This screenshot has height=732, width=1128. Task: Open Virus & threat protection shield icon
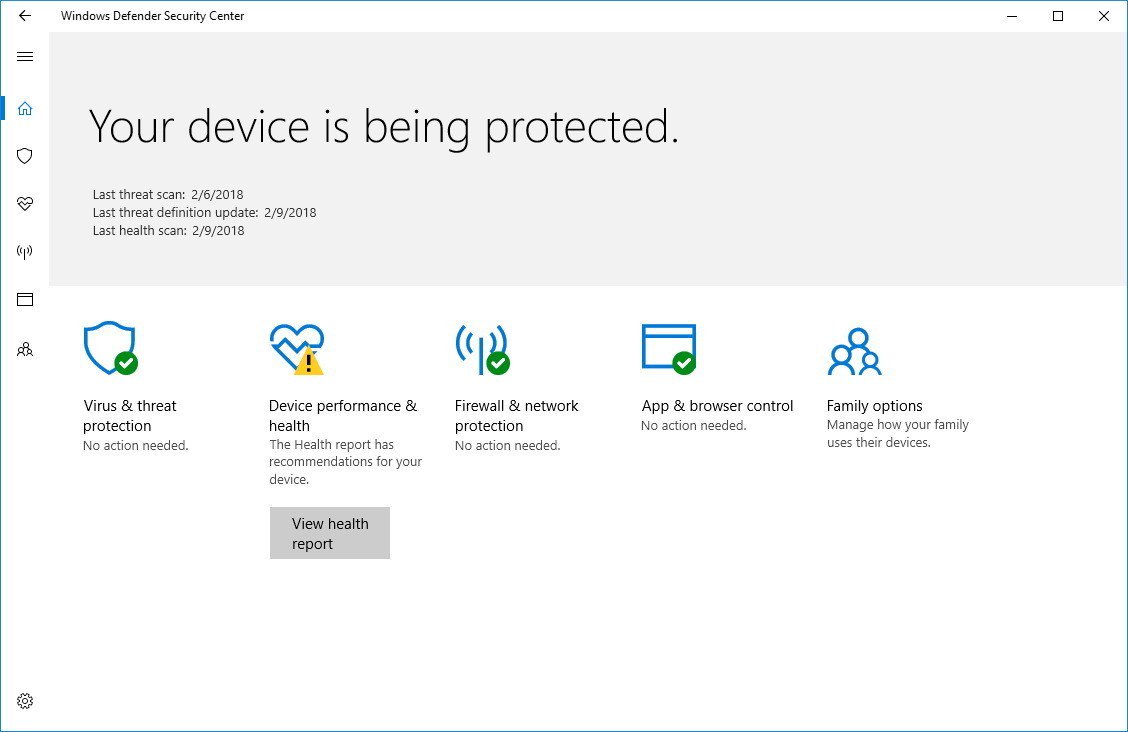pos(110,348)
